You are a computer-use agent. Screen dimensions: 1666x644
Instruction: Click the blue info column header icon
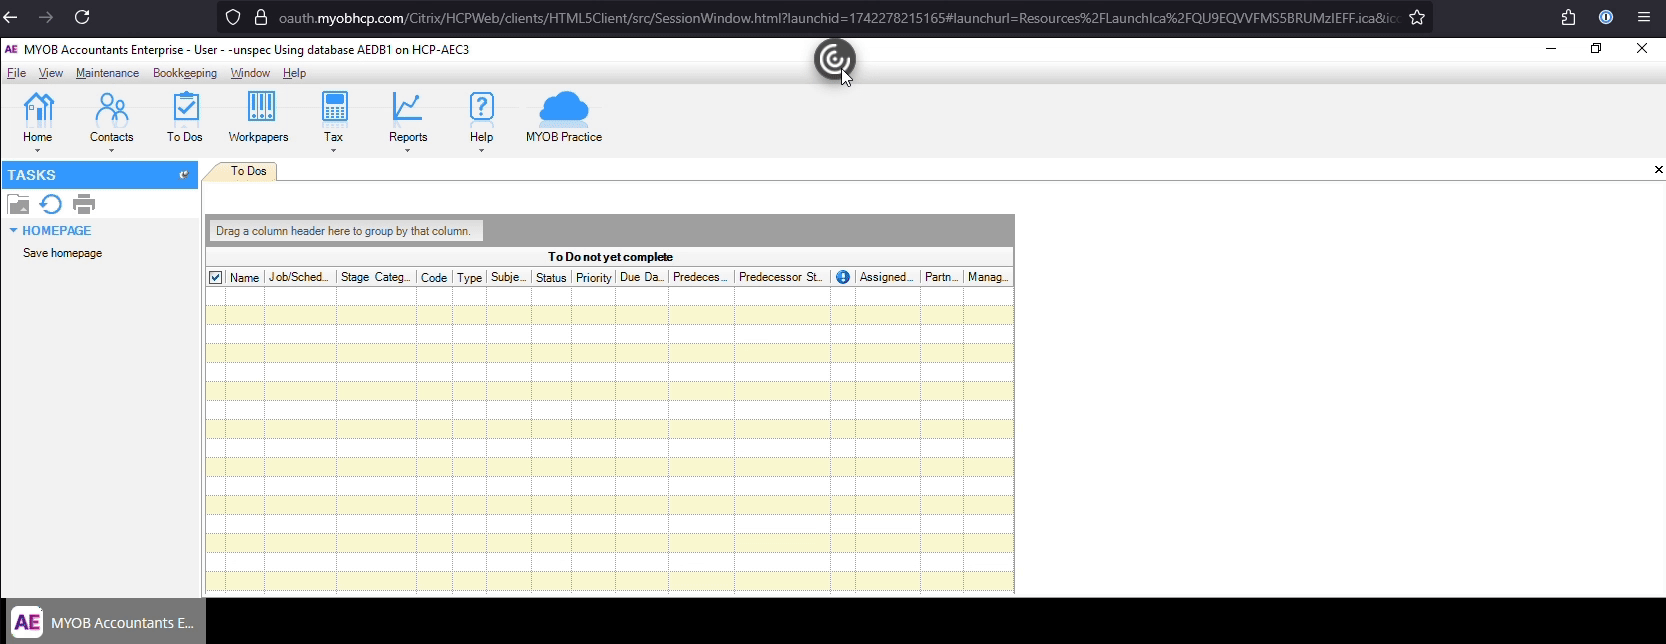click(x=843, y=278)
